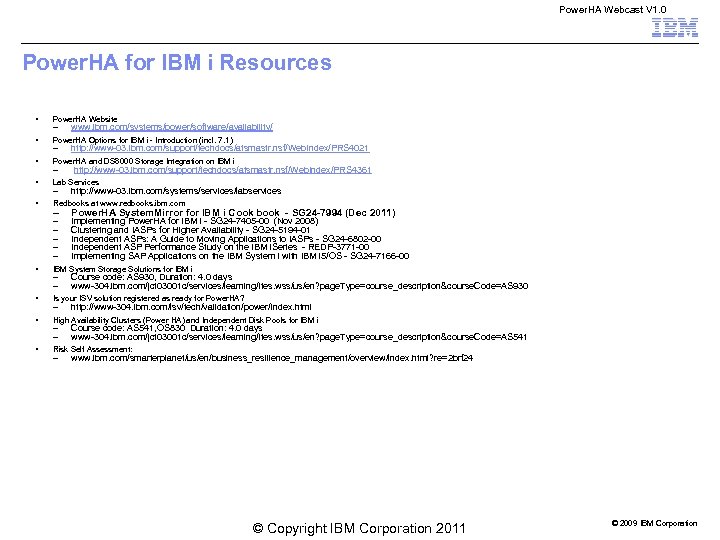
Task: Click IBM System Storage Solutions for IBM i heading
Action: point(123,269)
